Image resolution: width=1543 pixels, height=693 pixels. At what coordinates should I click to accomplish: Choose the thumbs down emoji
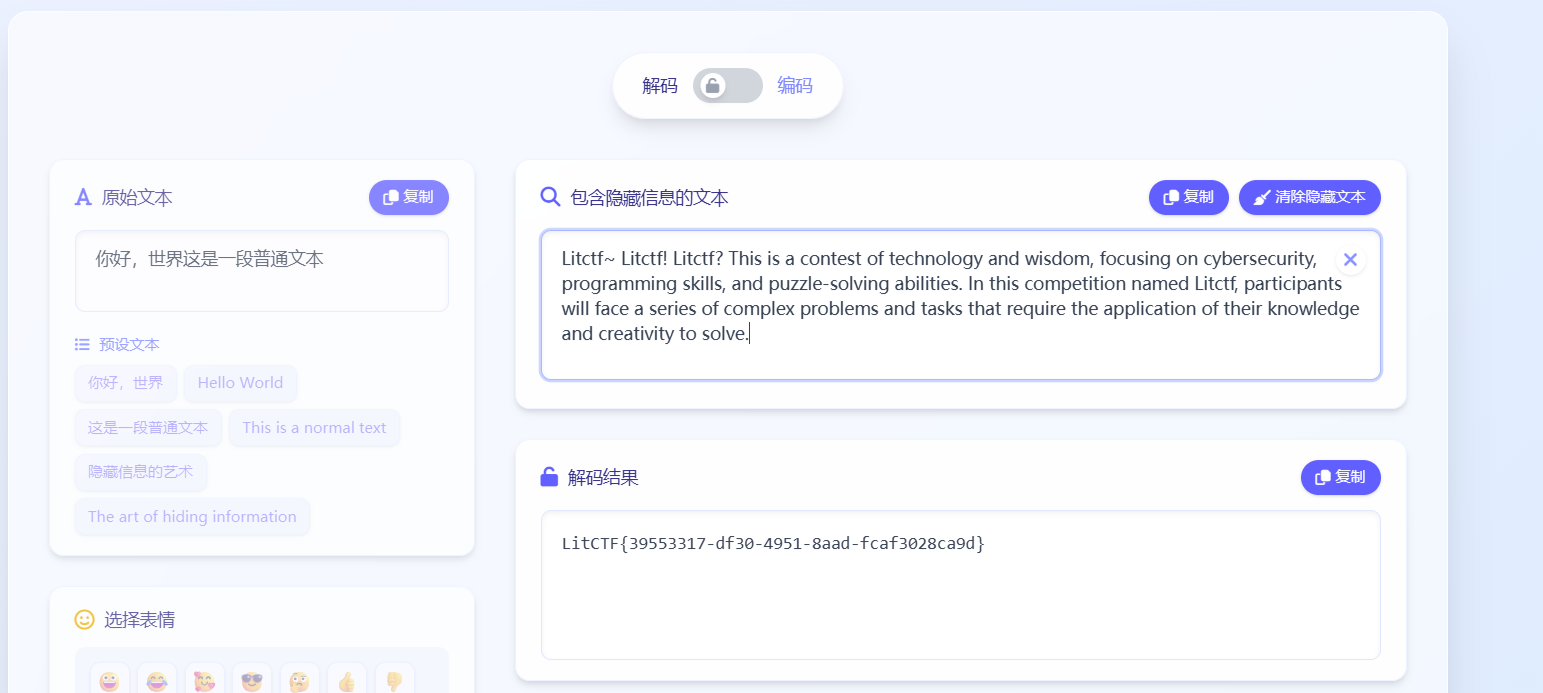394,682
